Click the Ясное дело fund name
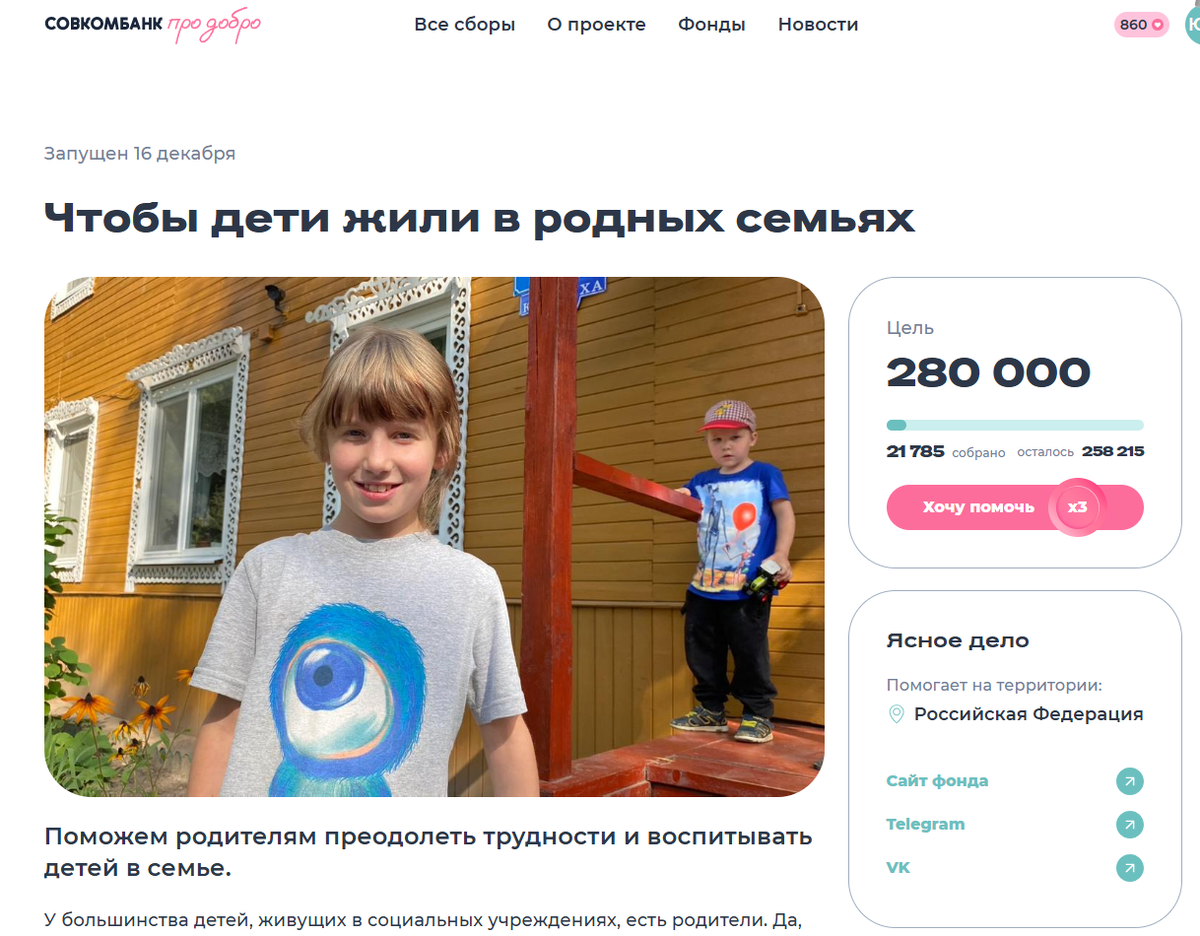 click(x=957, y=641)
